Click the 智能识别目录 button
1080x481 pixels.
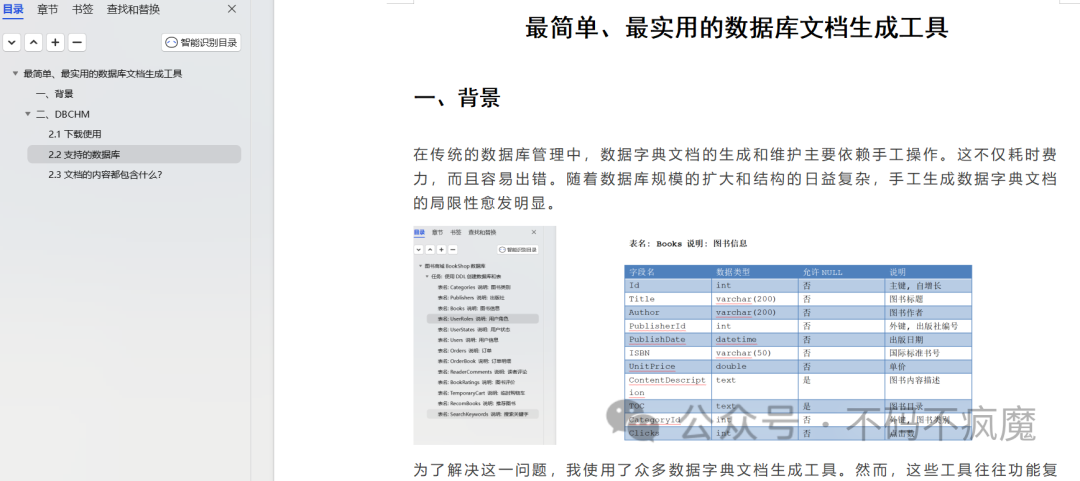[201, 43]
